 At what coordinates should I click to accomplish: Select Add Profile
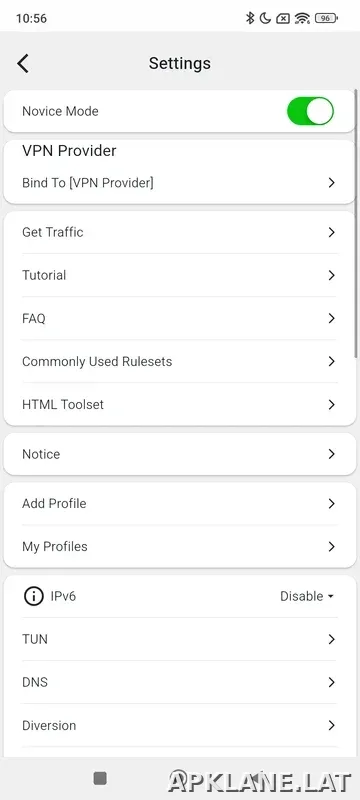179,504
